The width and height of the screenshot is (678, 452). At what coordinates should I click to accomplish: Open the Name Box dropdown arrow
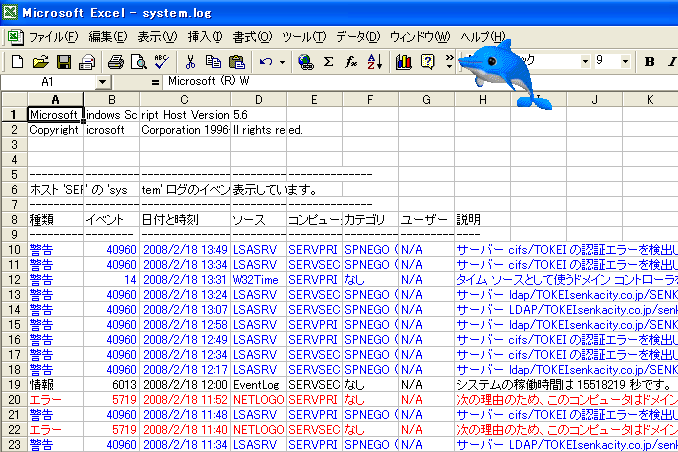(x=102, y=82)
